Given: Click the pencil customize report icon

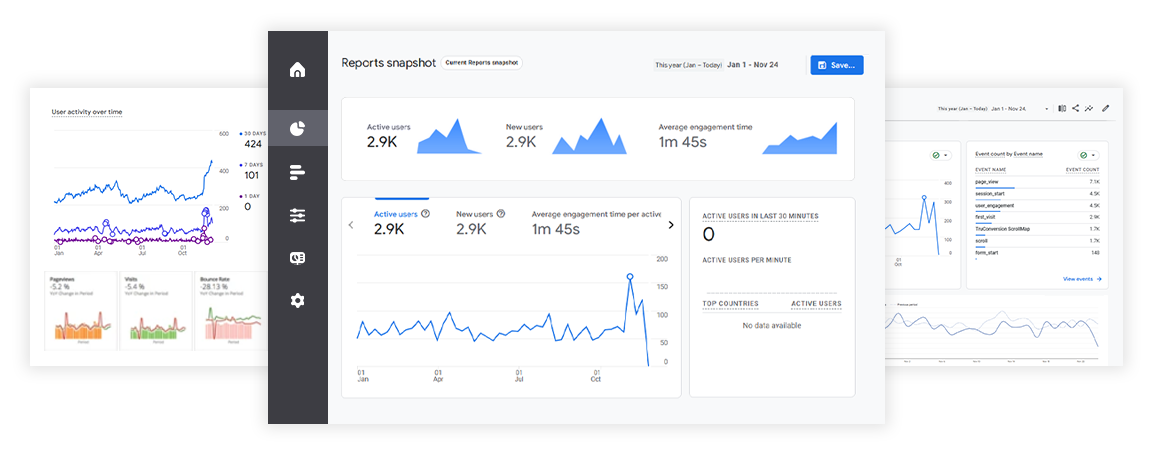Looking at the screenshot, I should click(1105, 108).
